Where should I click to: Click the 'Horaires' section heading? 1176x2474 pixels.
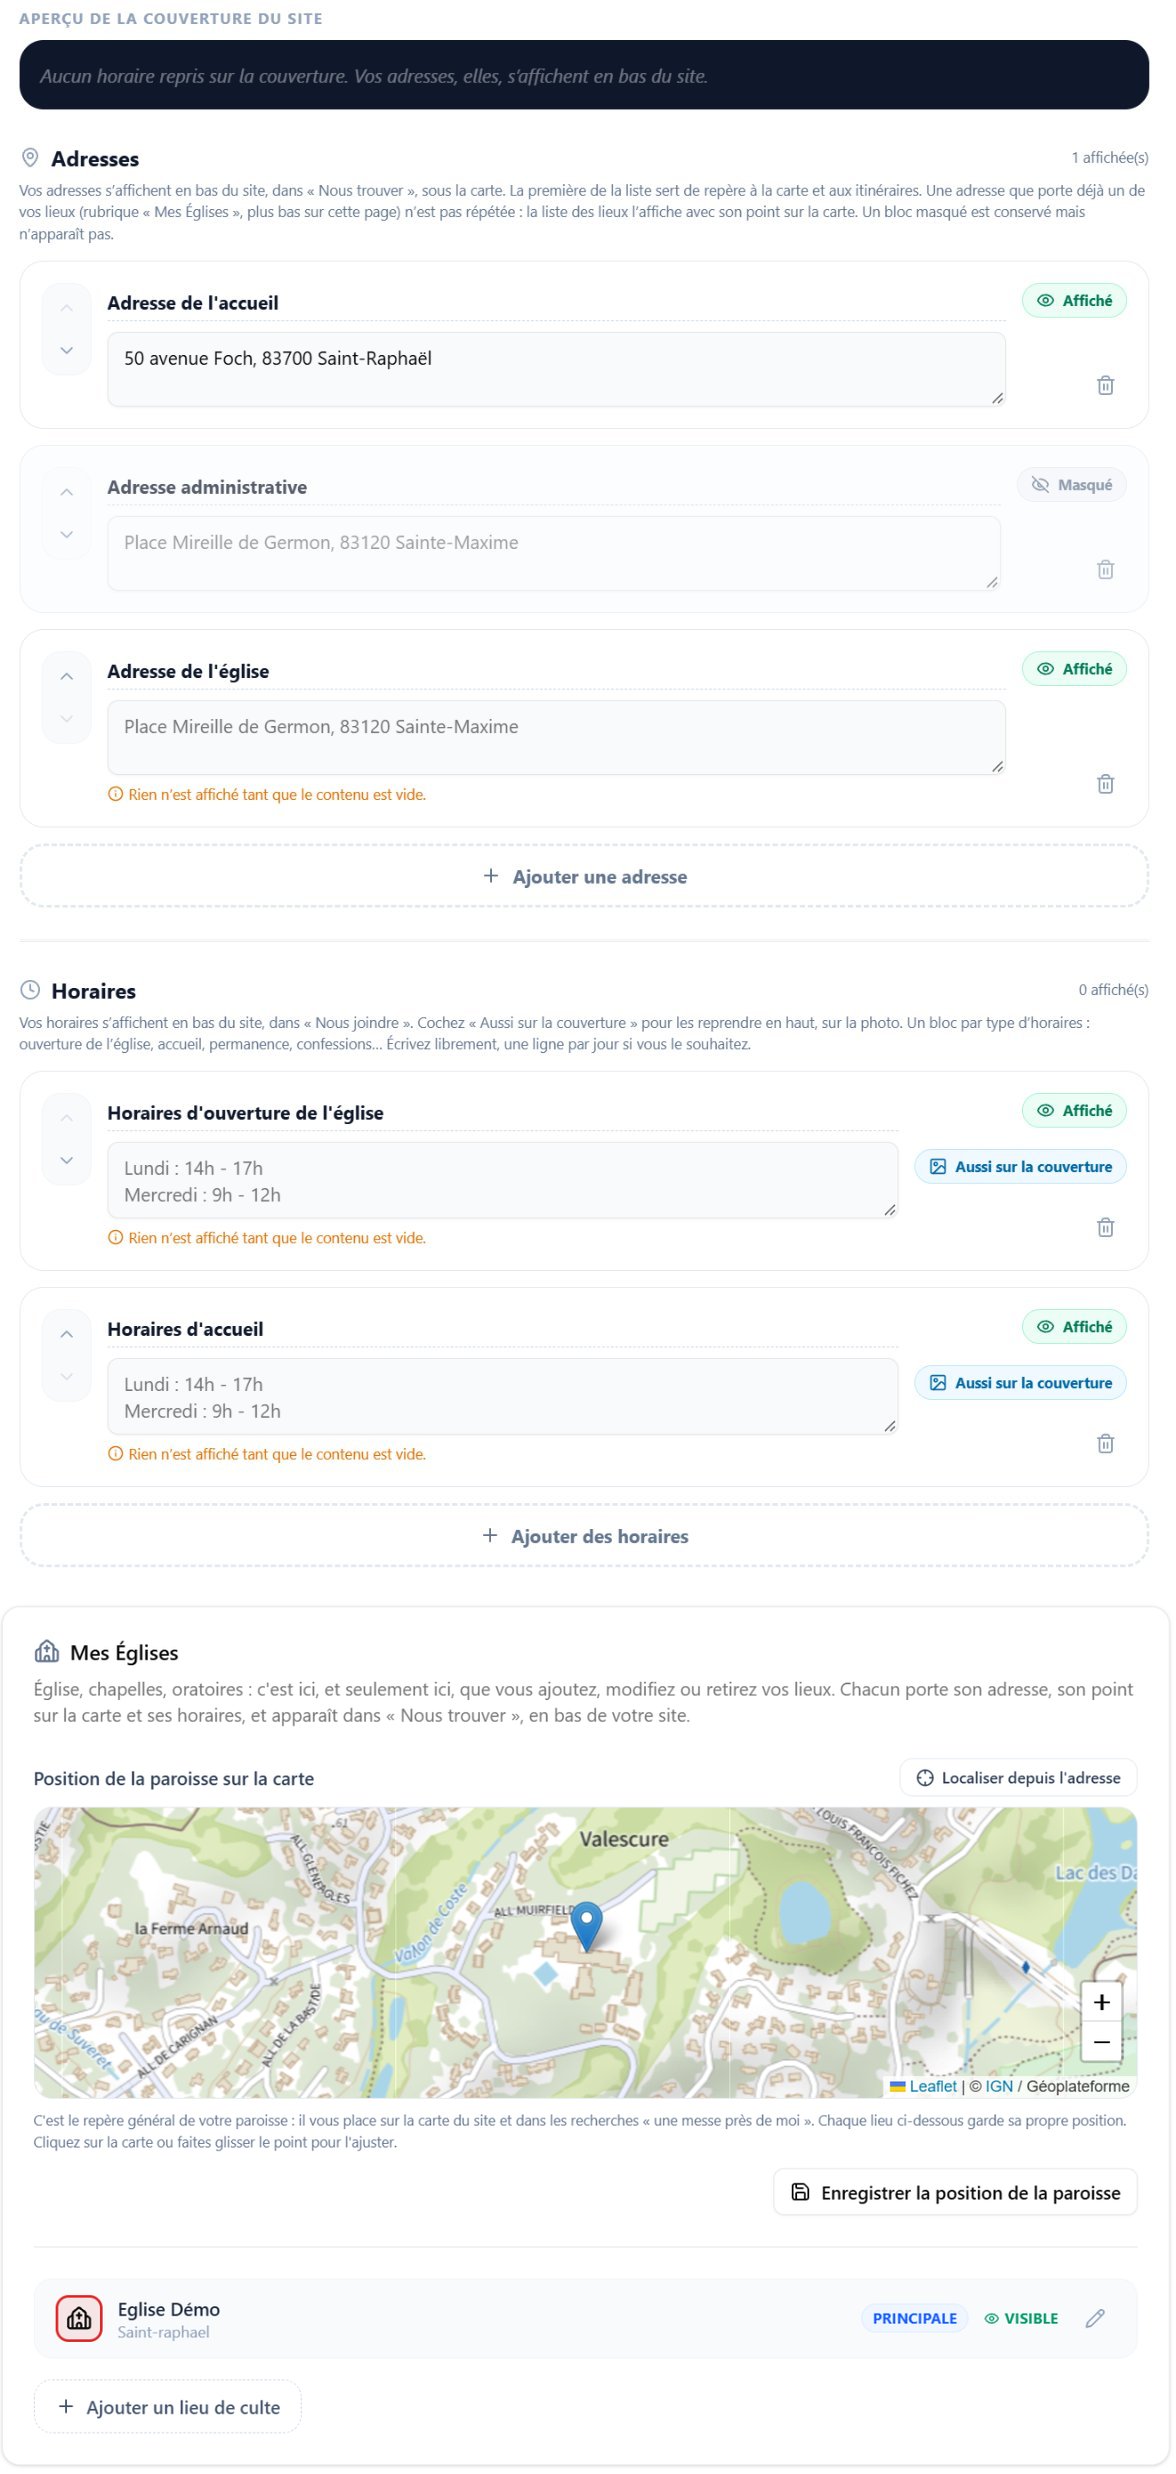[94, 992]
